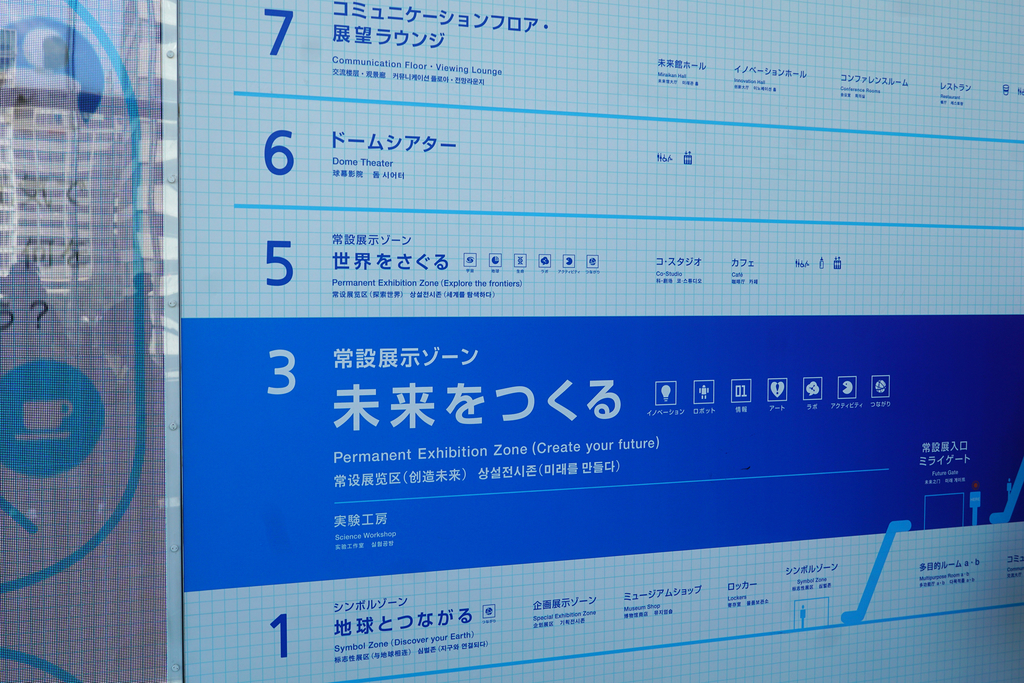
Task: Tap the 展望ラウンジ heading
Action: (389, 36)
